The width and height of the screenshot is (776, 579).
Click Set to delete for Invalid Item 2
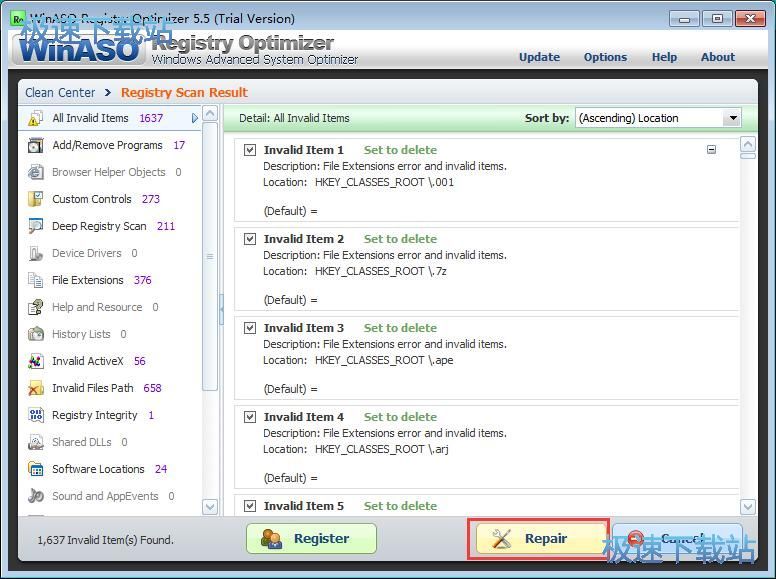coord(400,239)
